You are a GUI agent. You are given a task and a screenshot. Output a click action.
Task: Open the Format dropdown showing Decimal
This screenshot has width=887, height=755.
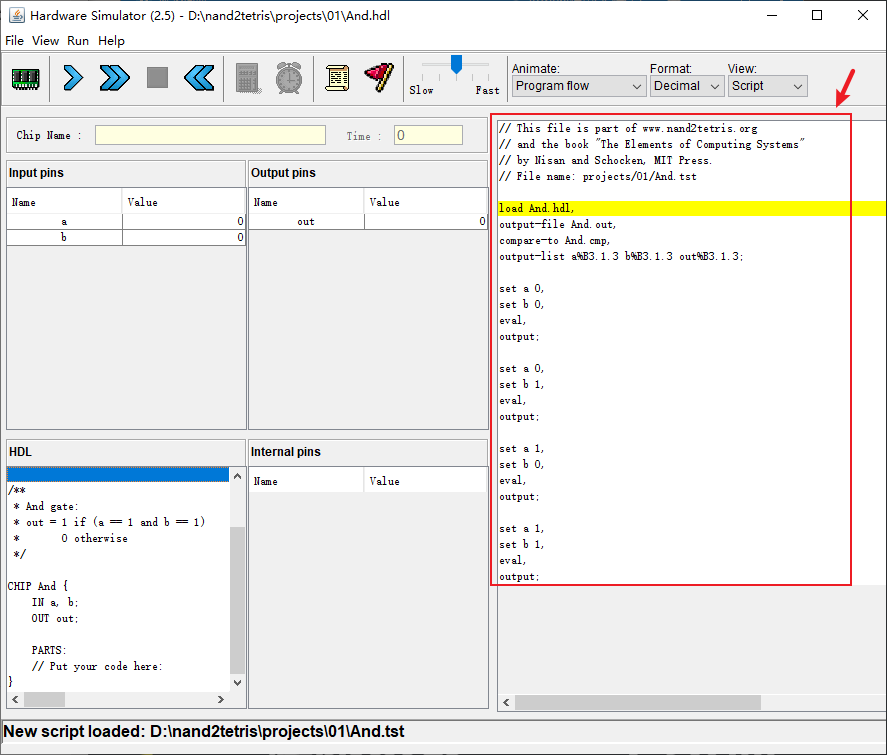point(687,86)
